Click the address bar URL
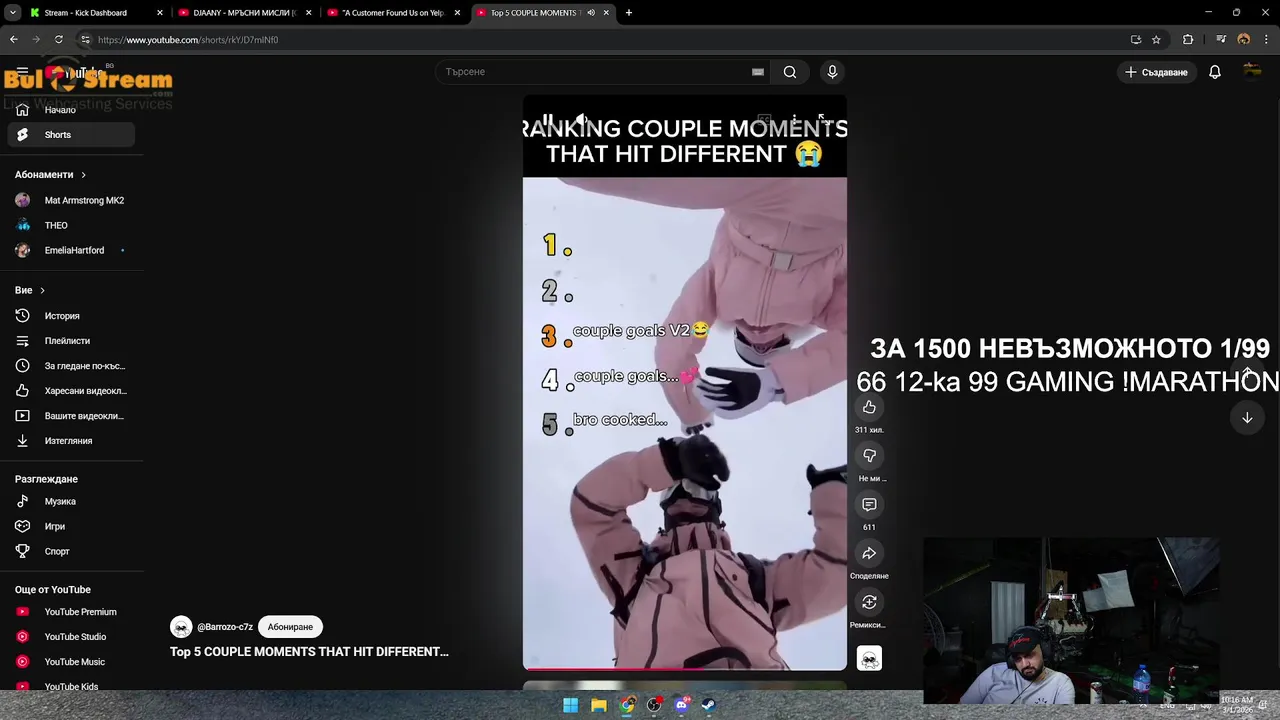This screenshot has width=1280, height=720. [x=188, y=40]
